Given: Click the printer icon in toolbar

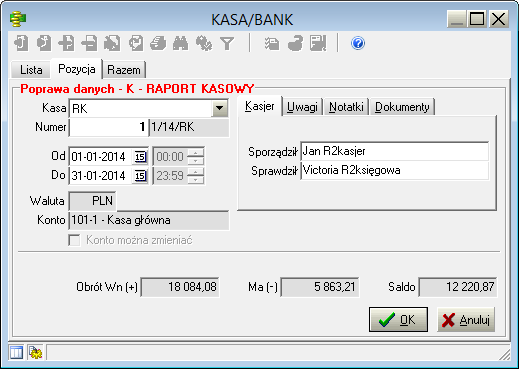Looking at the screenshot, I should coord(158,43).
